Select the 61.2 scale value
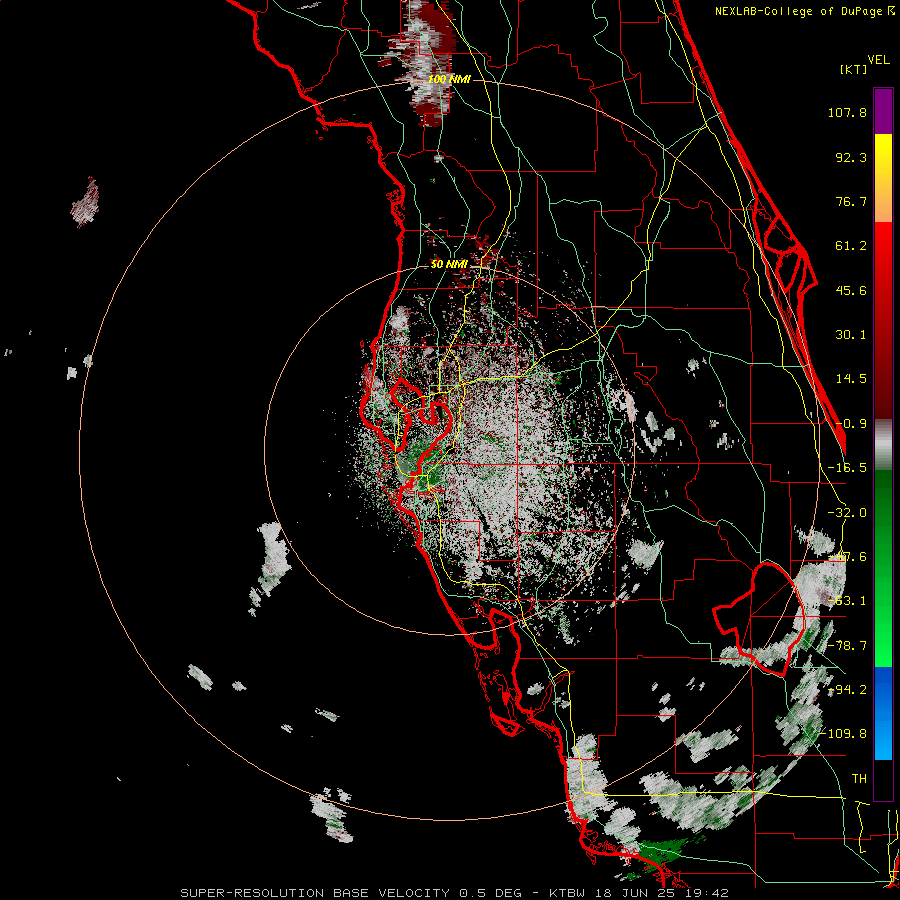 (x=851, y=246)
